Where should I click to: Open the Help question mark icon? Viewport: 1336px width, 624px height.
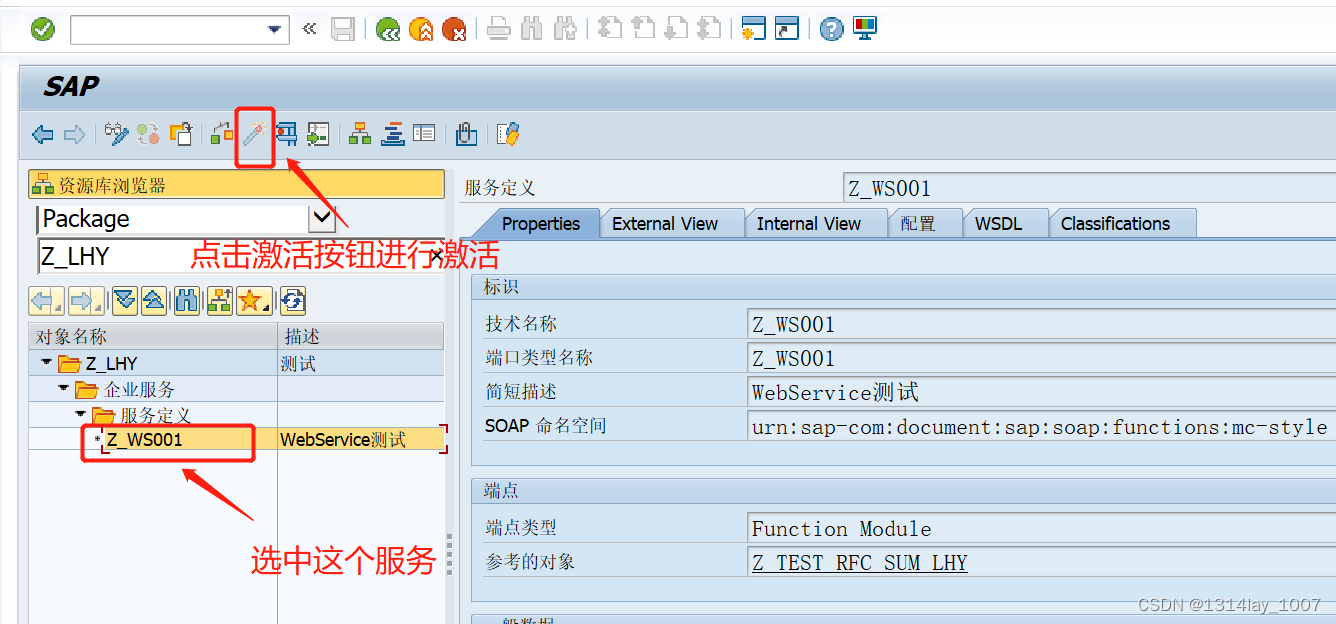pyautogui.click(x=831, y=29)
